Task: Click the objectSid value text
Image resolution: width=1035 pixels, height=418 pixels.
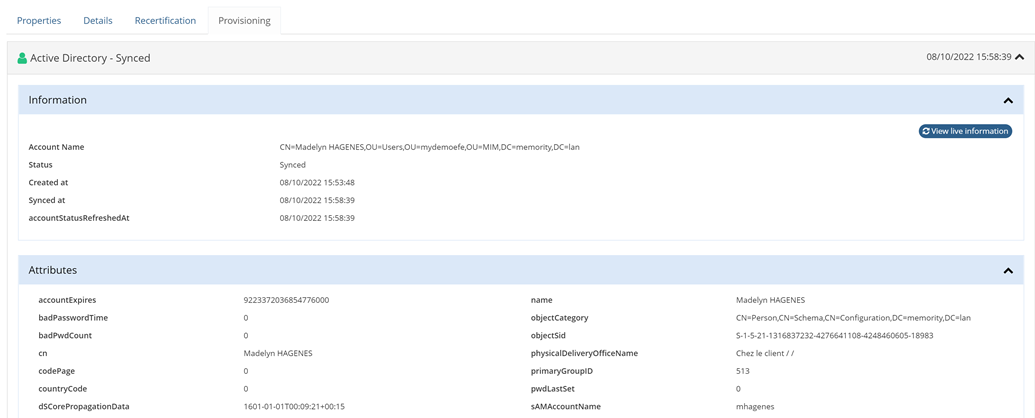Action: coord(834,335)
